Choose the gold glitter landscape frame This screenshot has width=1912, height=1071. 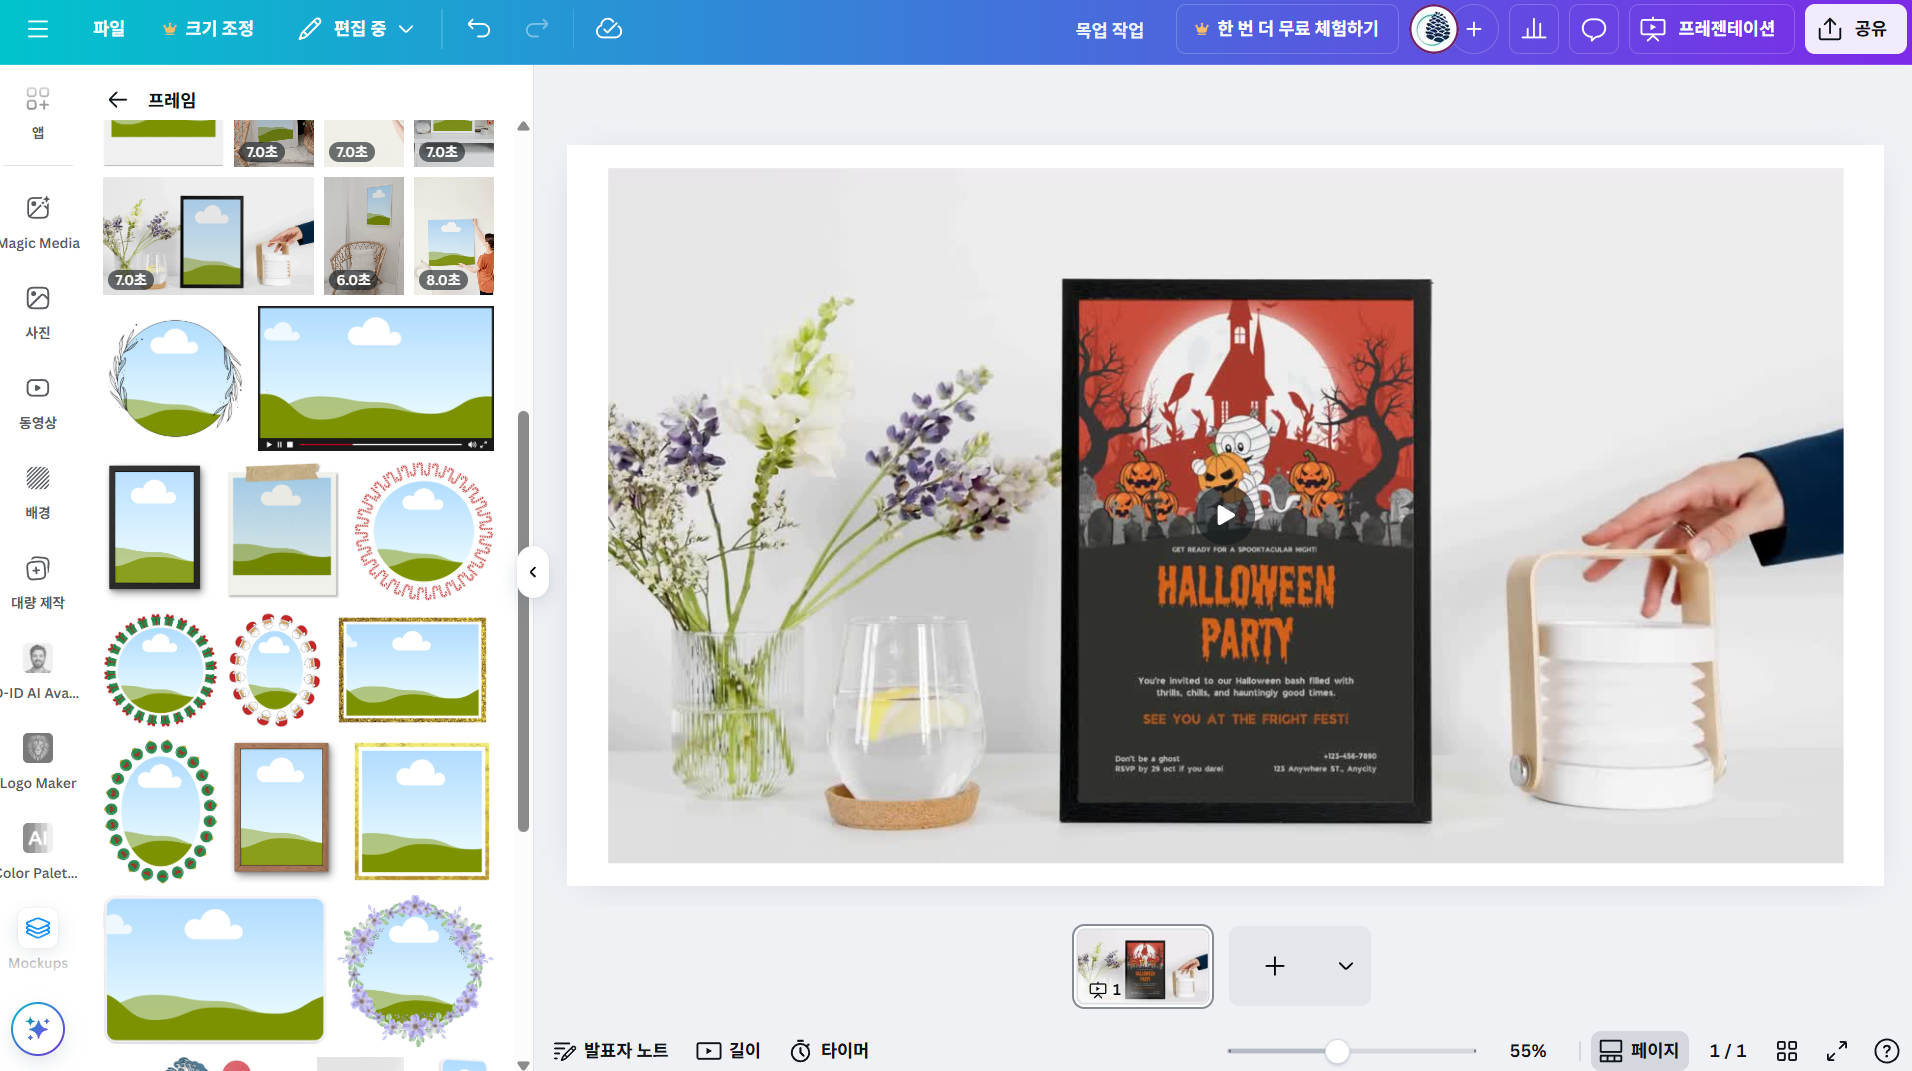click(x=412, y=670)
